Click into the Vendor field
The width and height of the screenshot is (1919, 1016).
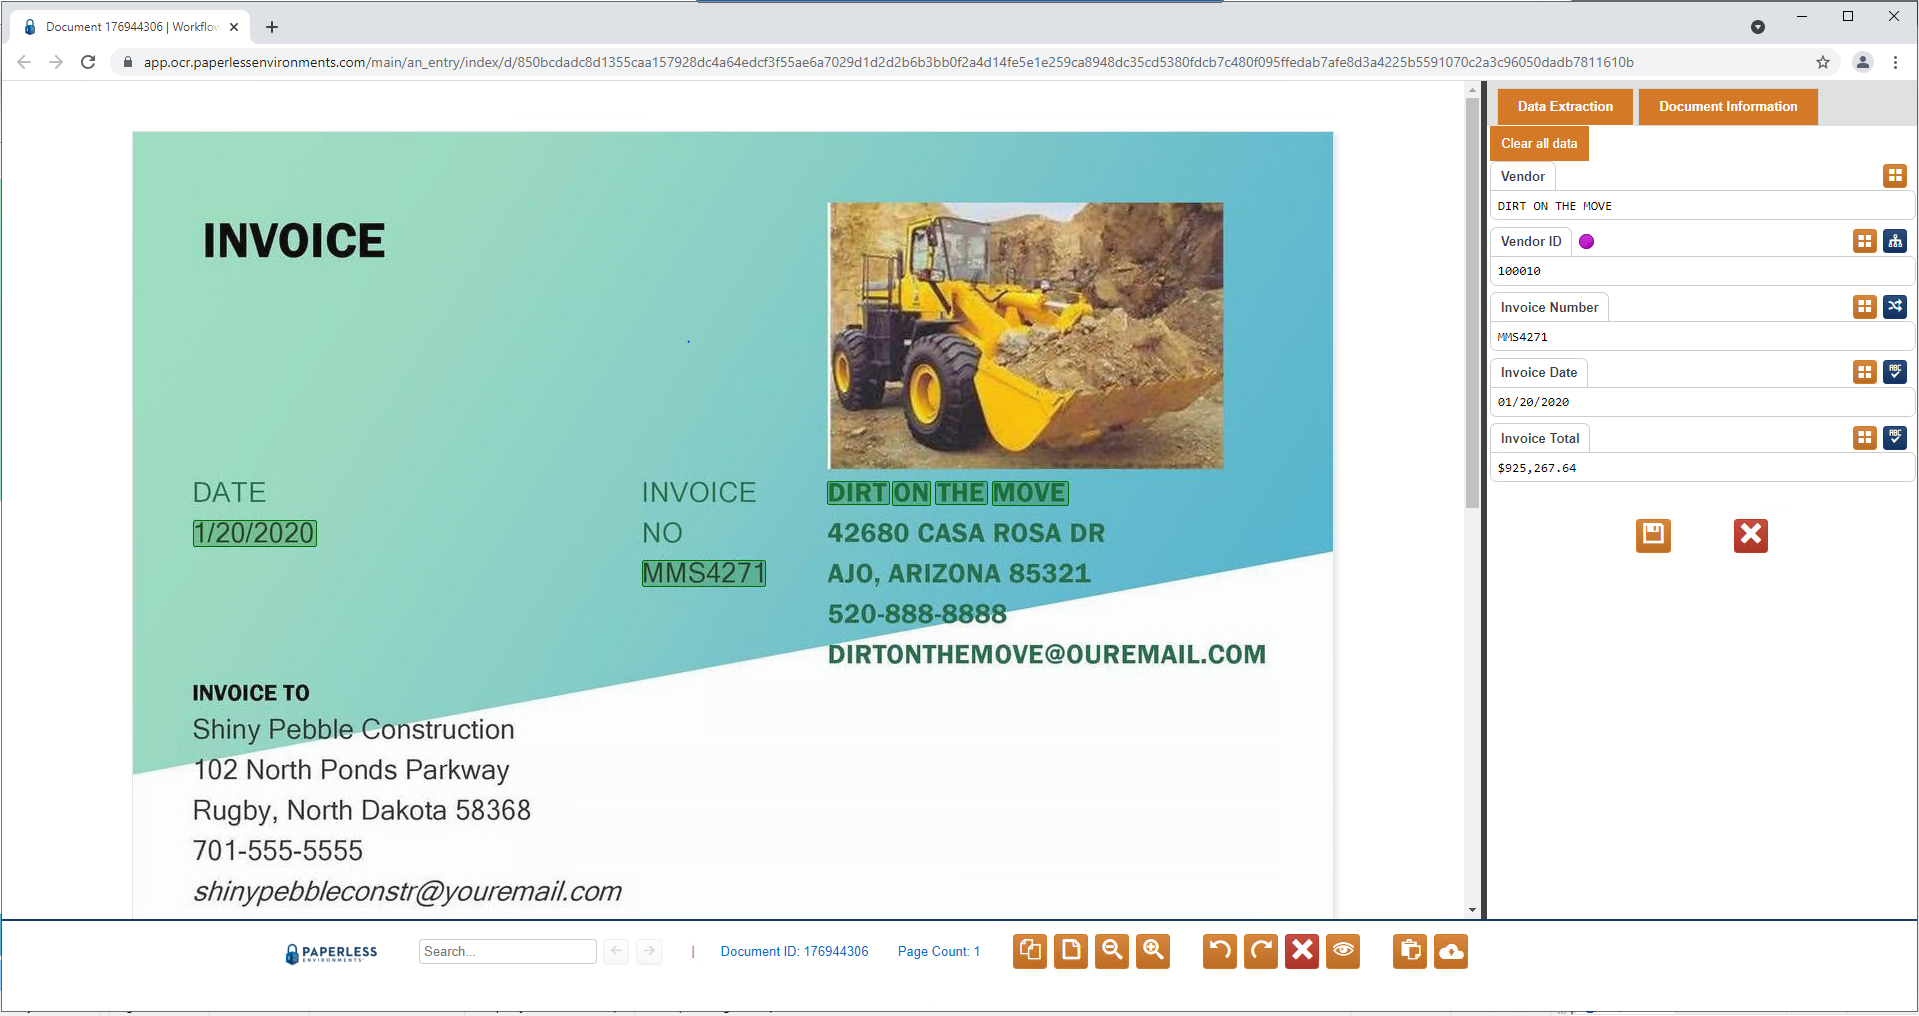[x=1702, y=206]
